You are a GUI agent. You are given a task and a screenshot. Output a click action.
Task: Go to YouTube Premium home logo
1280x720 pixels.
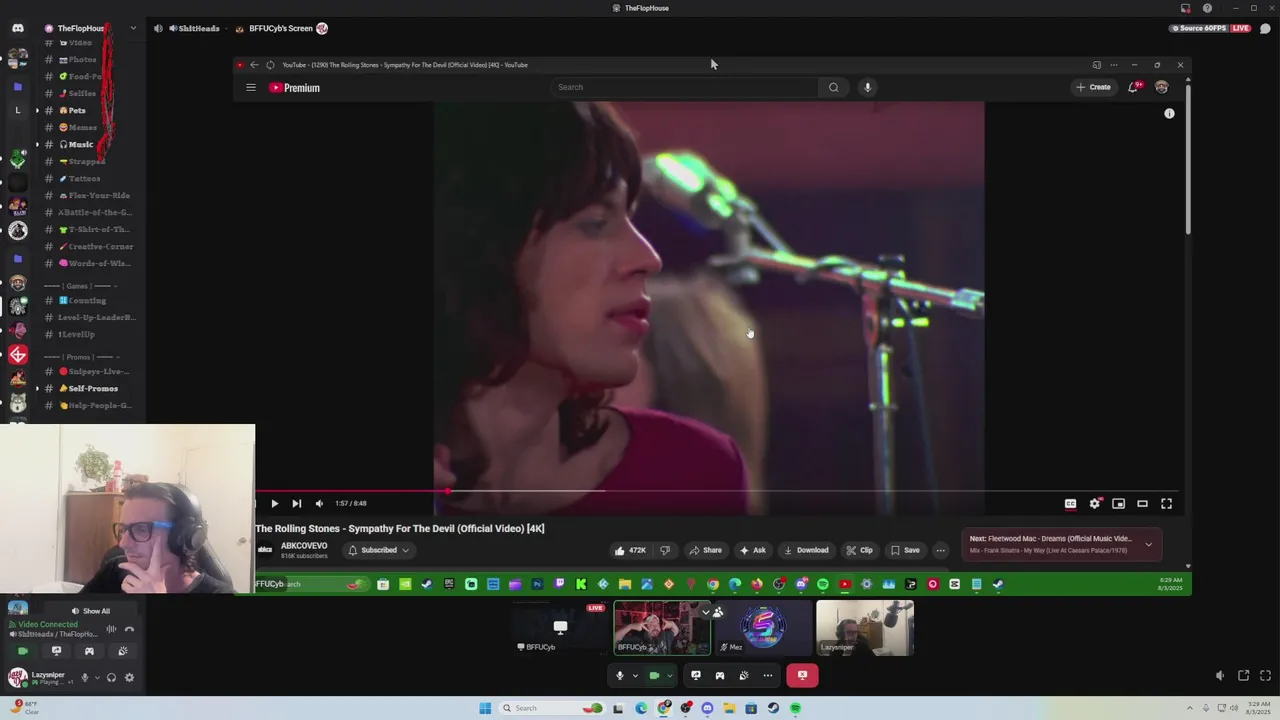click(295, 88)
